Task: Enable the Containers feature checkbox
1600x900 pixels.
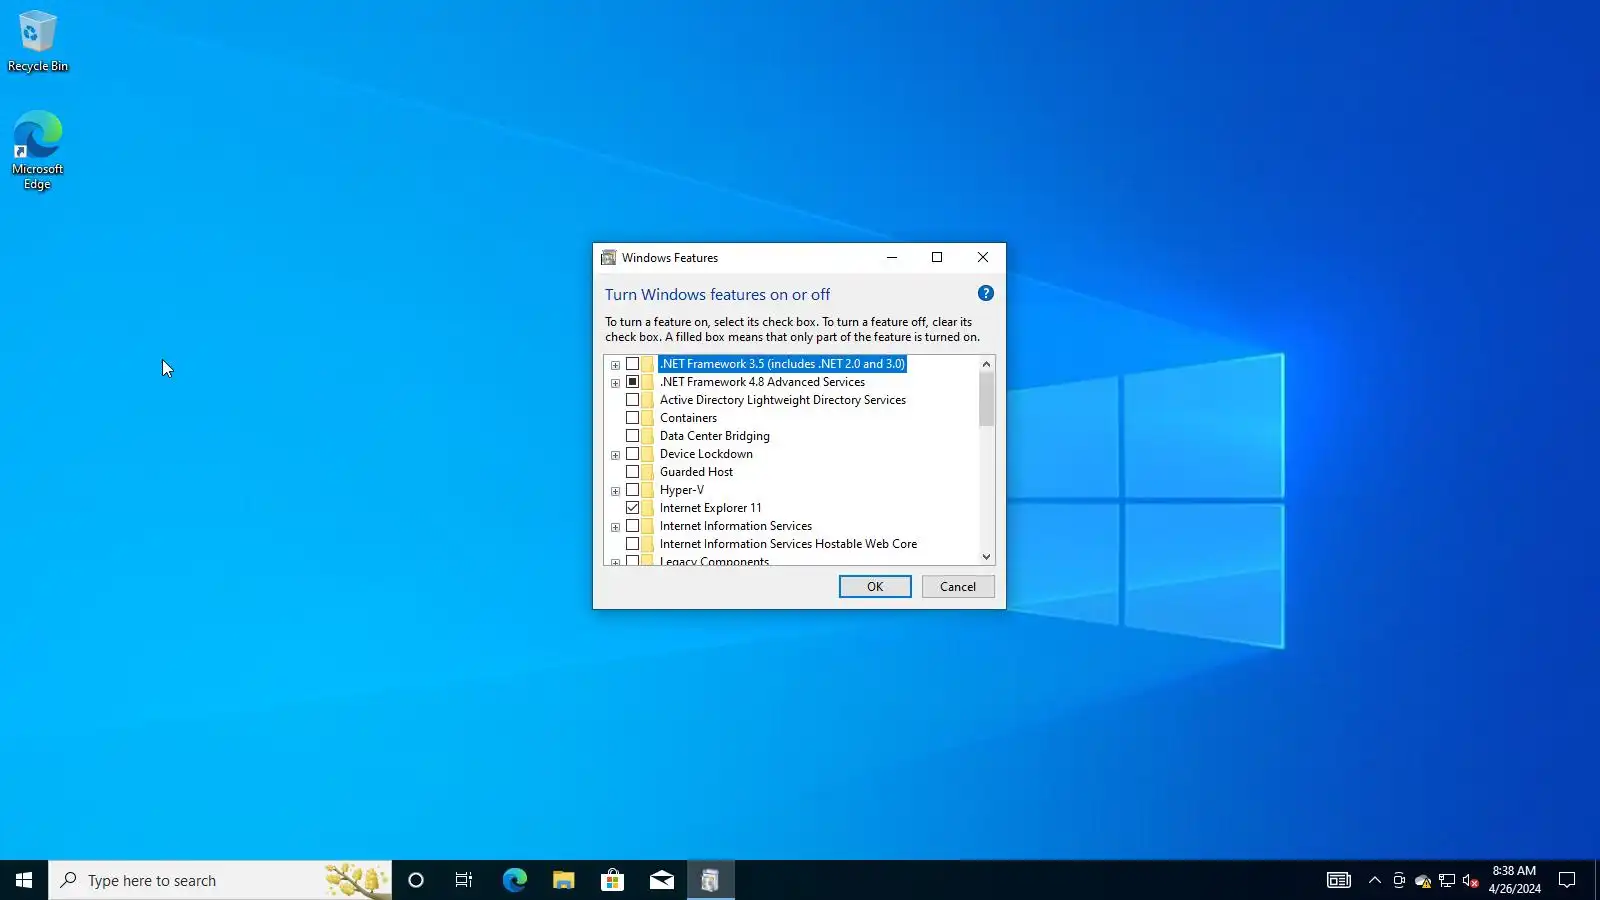Action: tap(632, 418)
